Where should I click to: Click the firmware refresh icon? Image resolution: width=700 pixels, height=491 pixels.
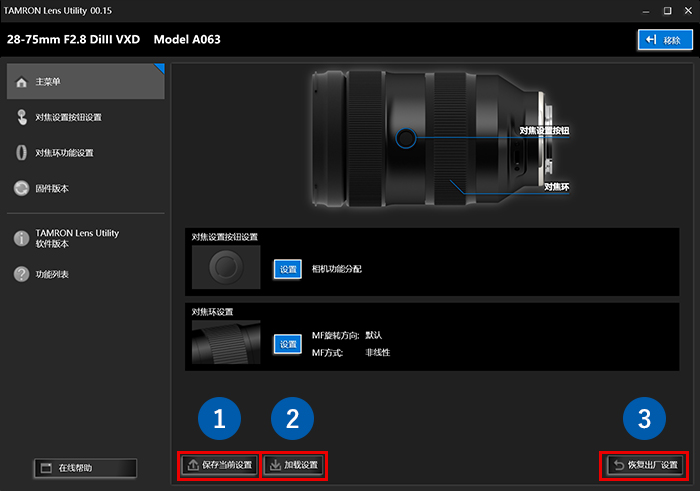[21, 188]
